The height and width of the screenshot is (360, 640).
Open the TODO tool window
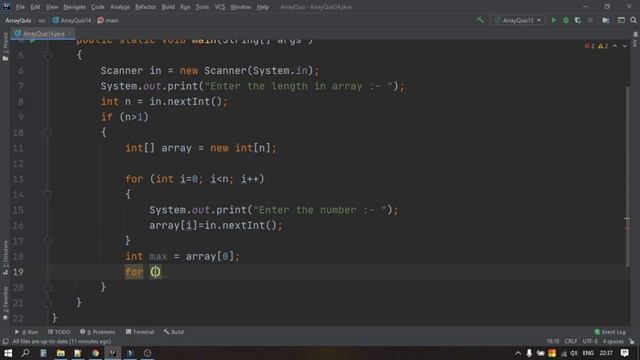[x=59, y=332]
